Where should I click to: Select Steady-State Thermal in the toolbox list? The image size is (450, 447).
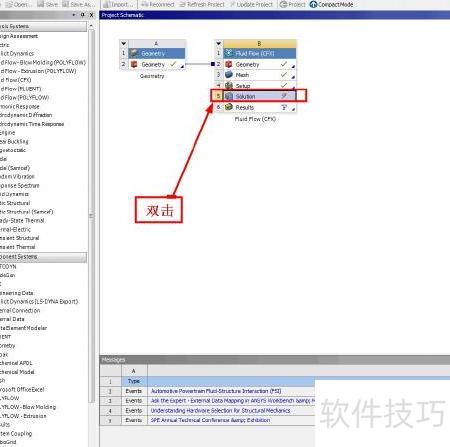click(22, 220)
